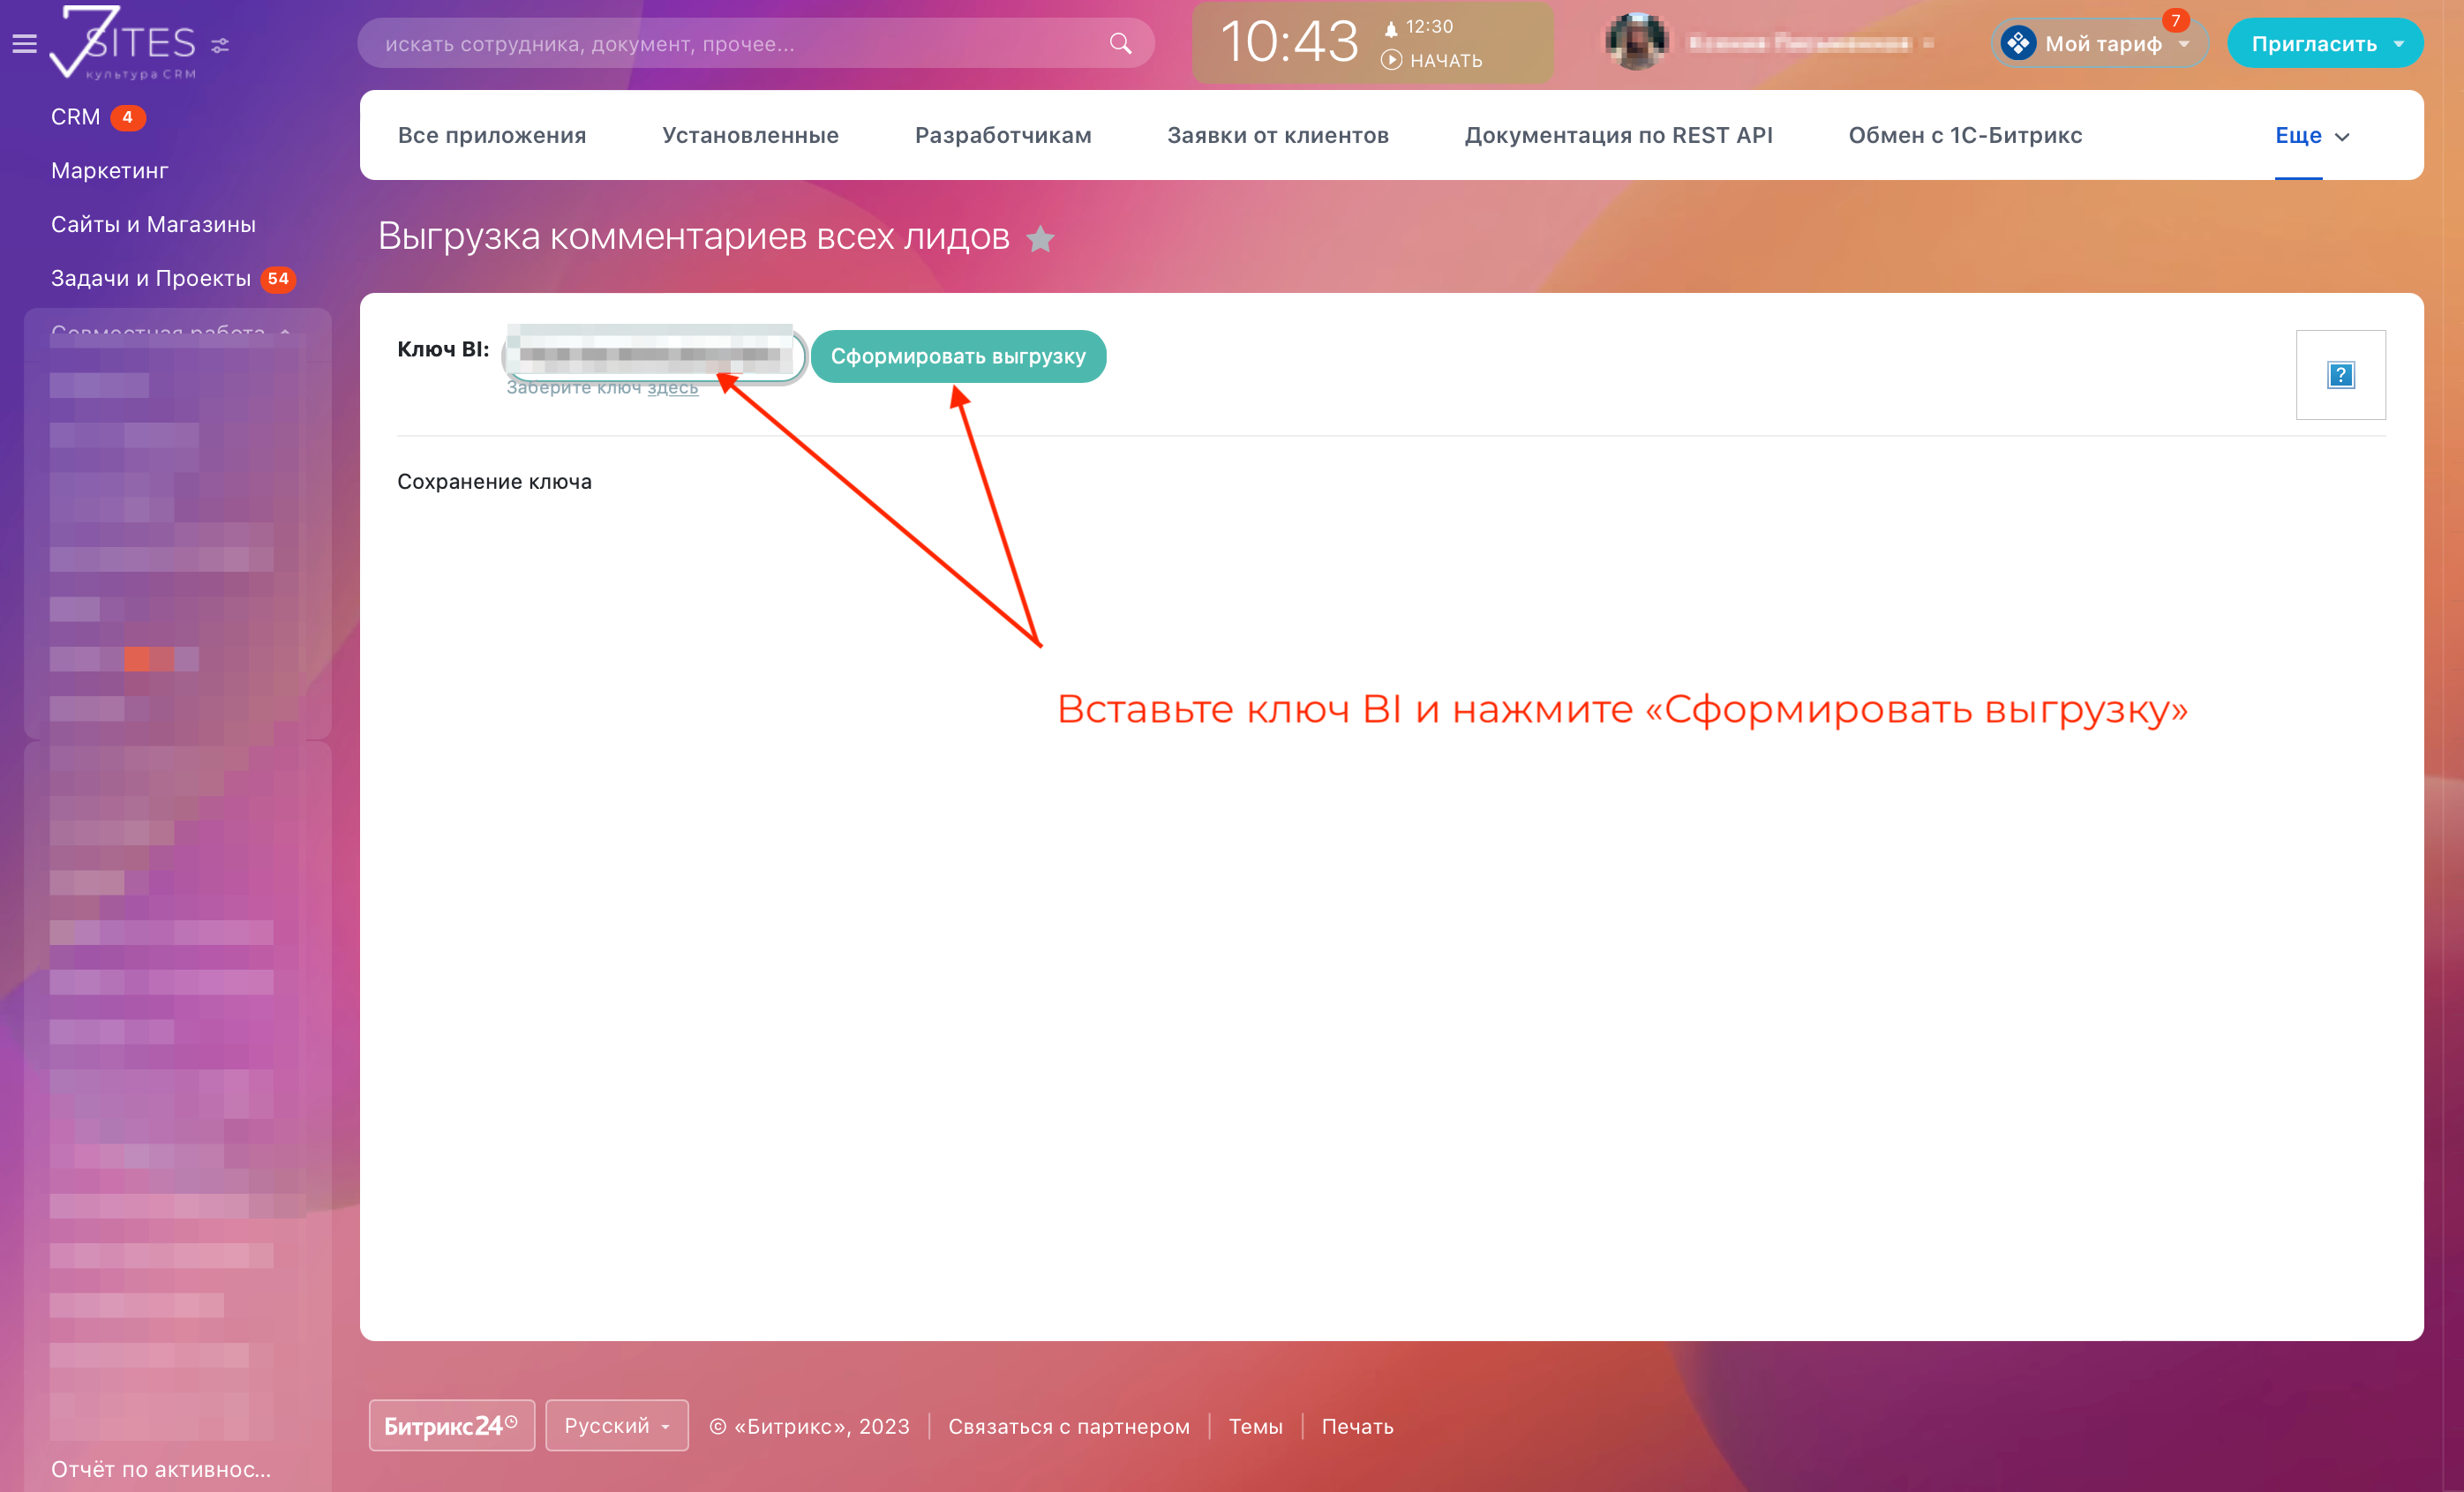Viewport: 2464px width, 1492px height.
Task: Open the blue question mark help icon
Action: [2340, 375]
